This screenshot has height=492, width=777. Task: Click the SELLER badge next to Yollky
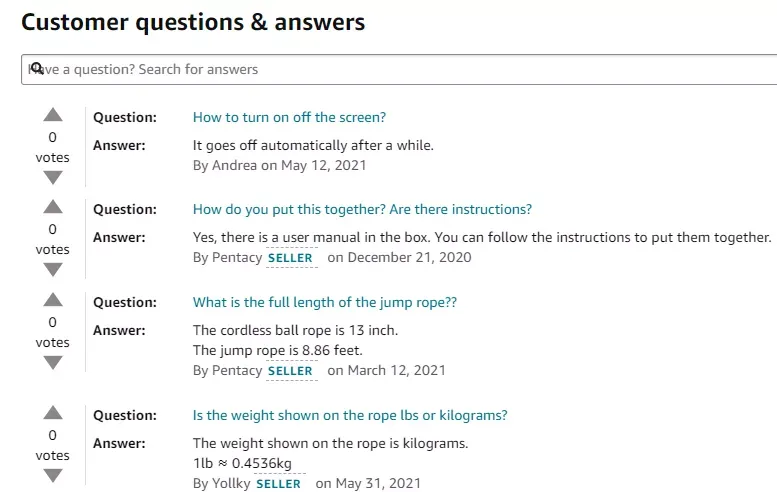tap(278, 484)
